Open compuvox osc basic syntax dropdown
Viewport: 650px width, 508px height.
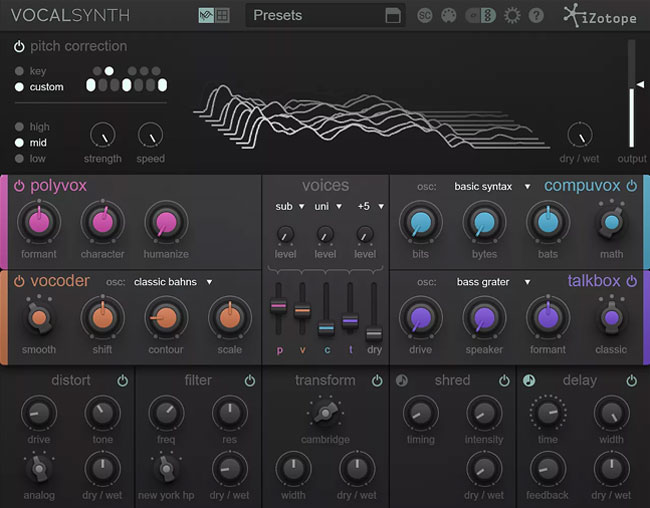click(x=492, y=187)
